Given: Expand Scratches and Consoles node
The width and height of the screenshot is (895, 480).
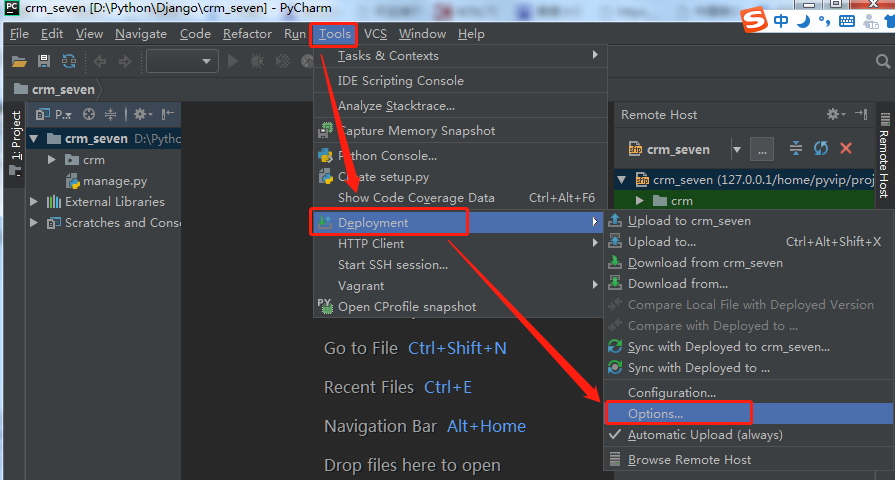Looking at the screenshot, I should click(x=34, y=223).
